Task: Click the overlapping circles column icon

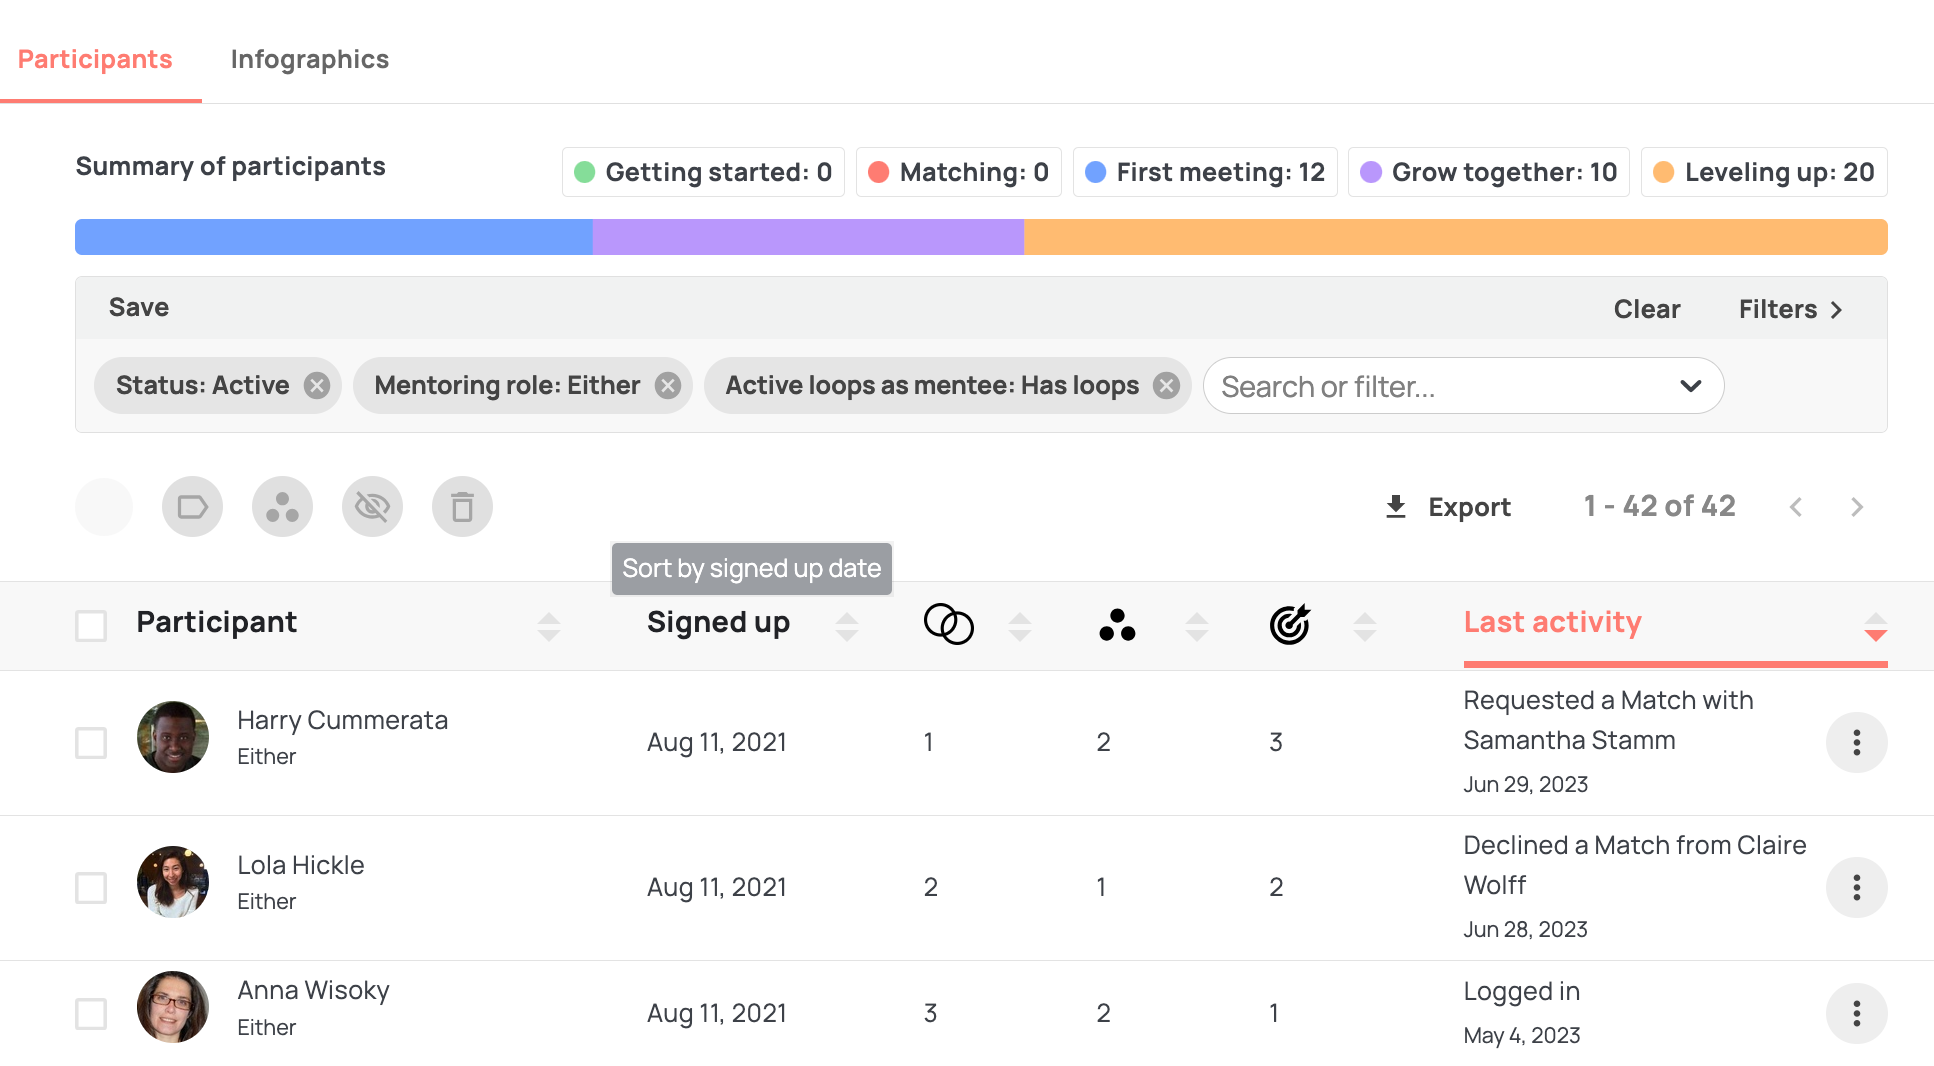Action: (x=949, y=625)
